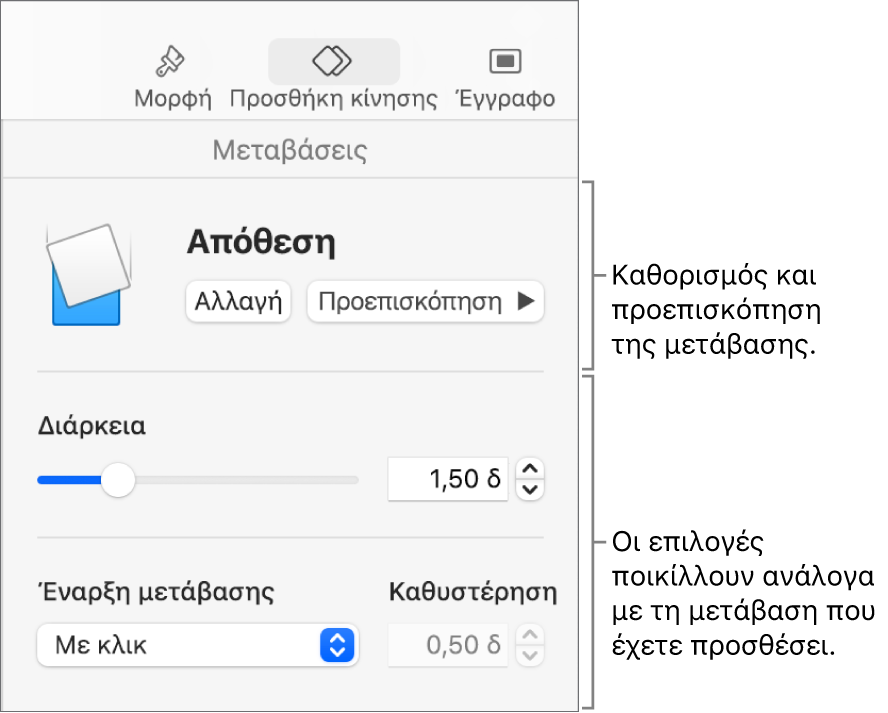Viewport: 888px width, 713px height.
Task: Open the Έναρξη μετάβασης dropdown
Action: pos(197,646)
